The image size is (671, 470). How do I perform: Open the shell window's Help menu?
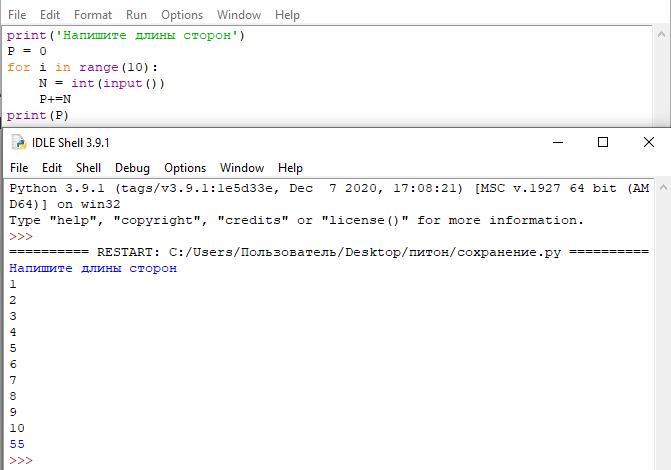(x=290, y=168)
